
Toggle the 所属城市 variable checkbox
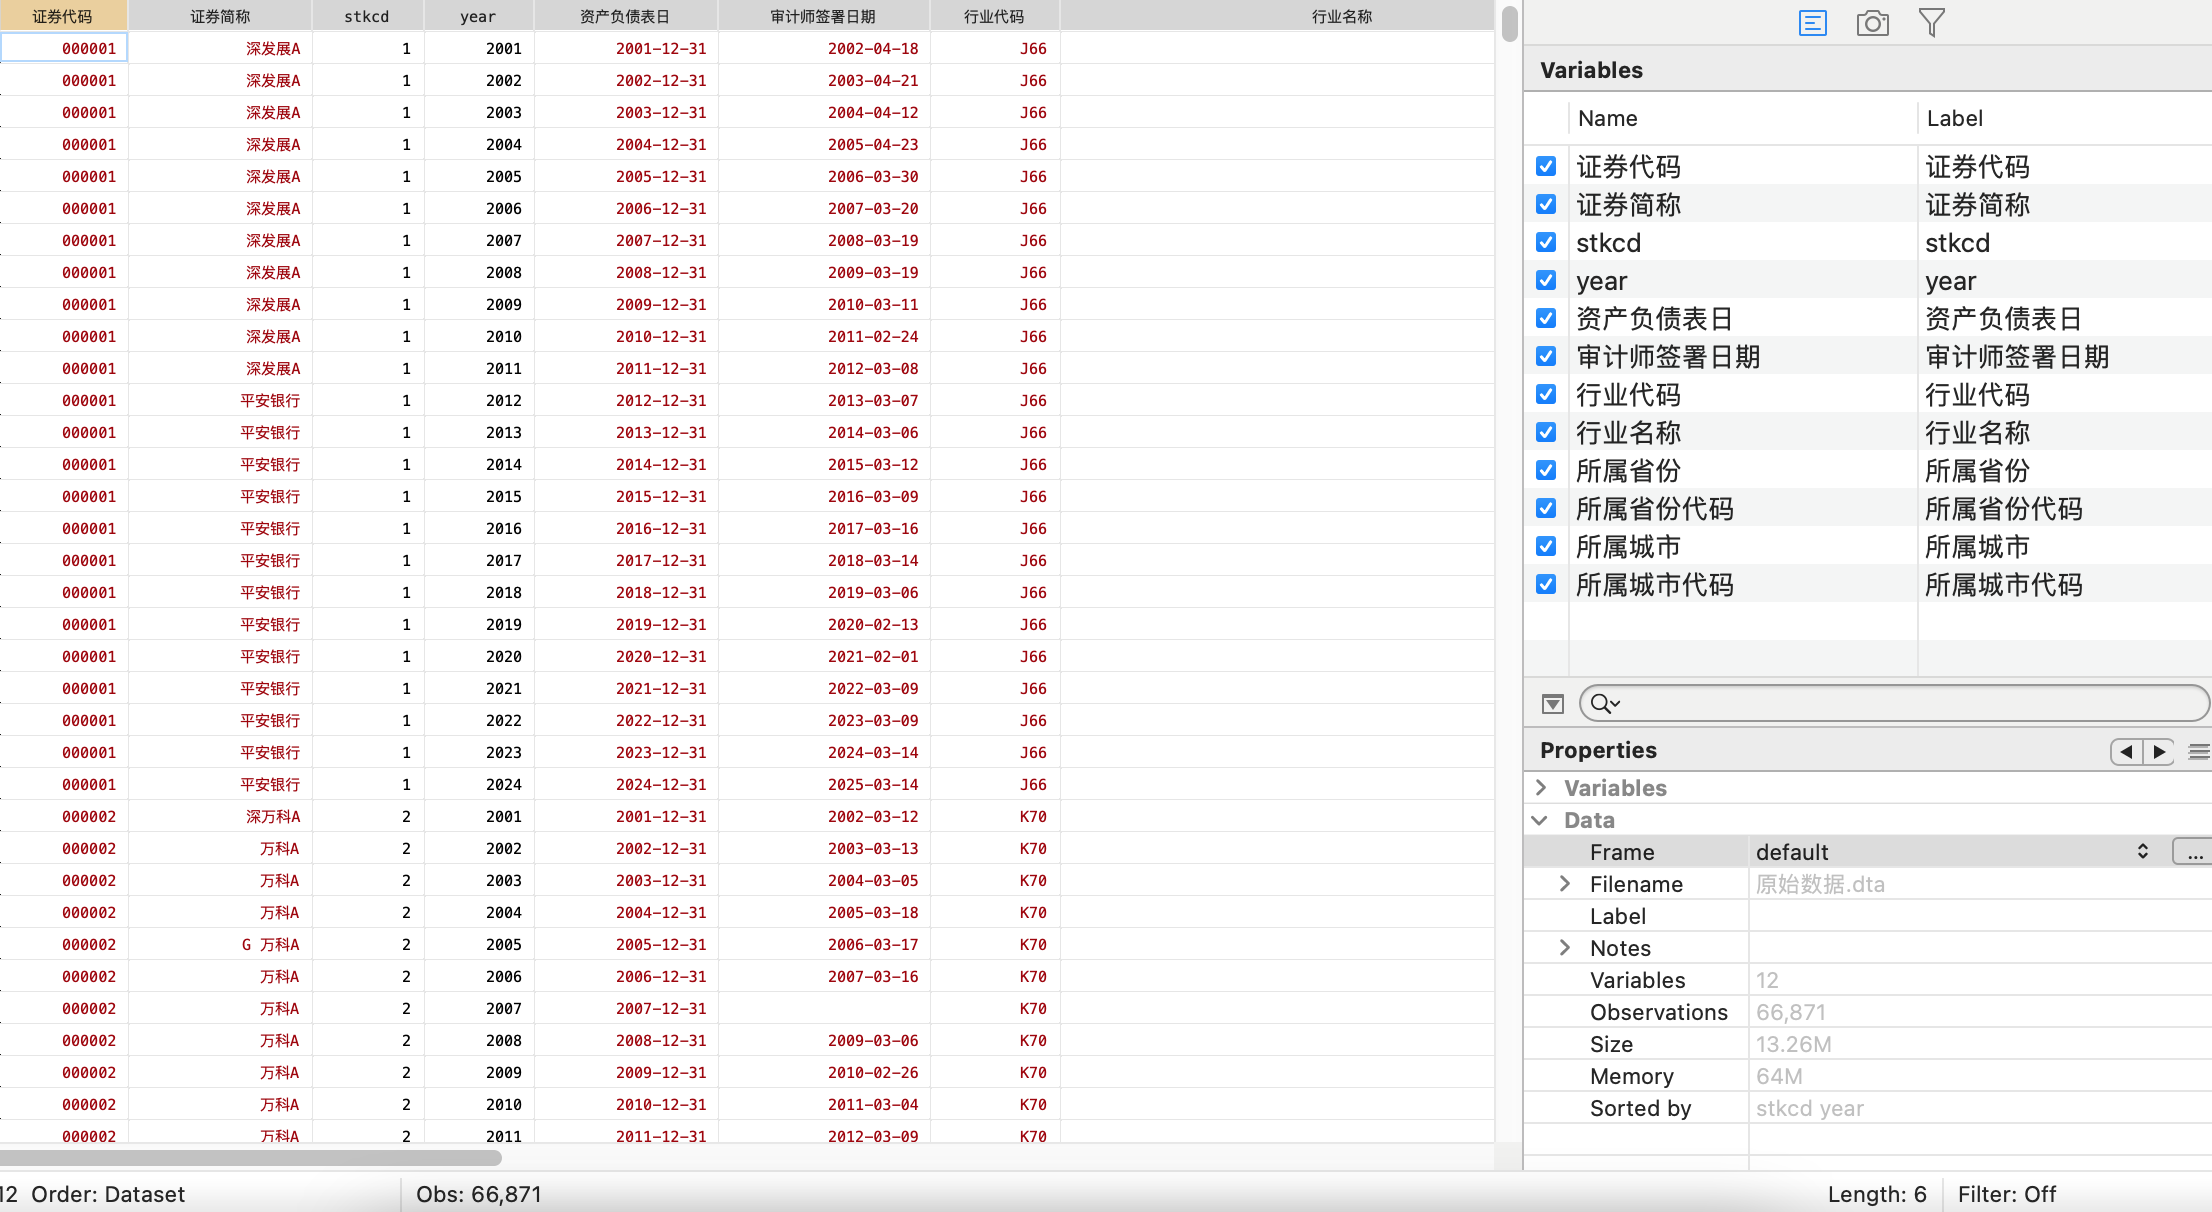click(x=1546, y=546)
